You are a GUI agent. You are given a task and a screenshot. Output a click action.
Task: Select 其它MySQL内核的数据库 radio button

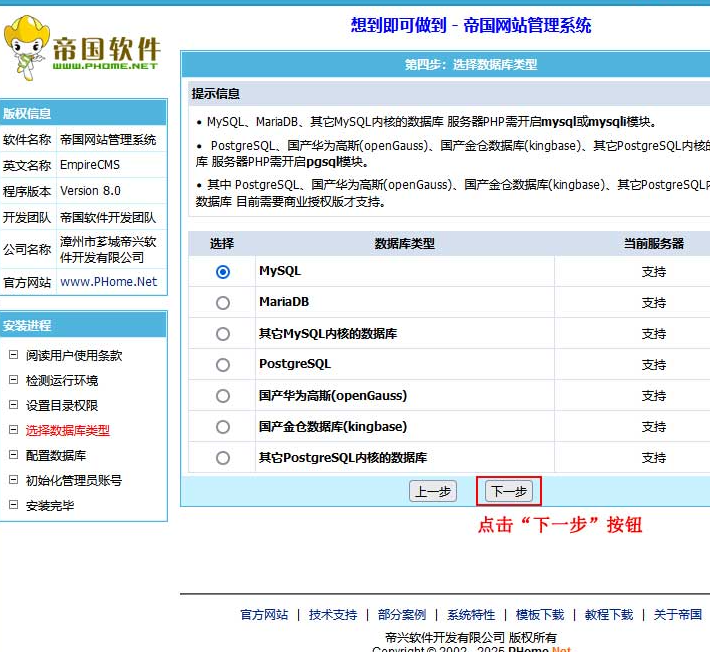pyautogui.click(x=223, y=334)
